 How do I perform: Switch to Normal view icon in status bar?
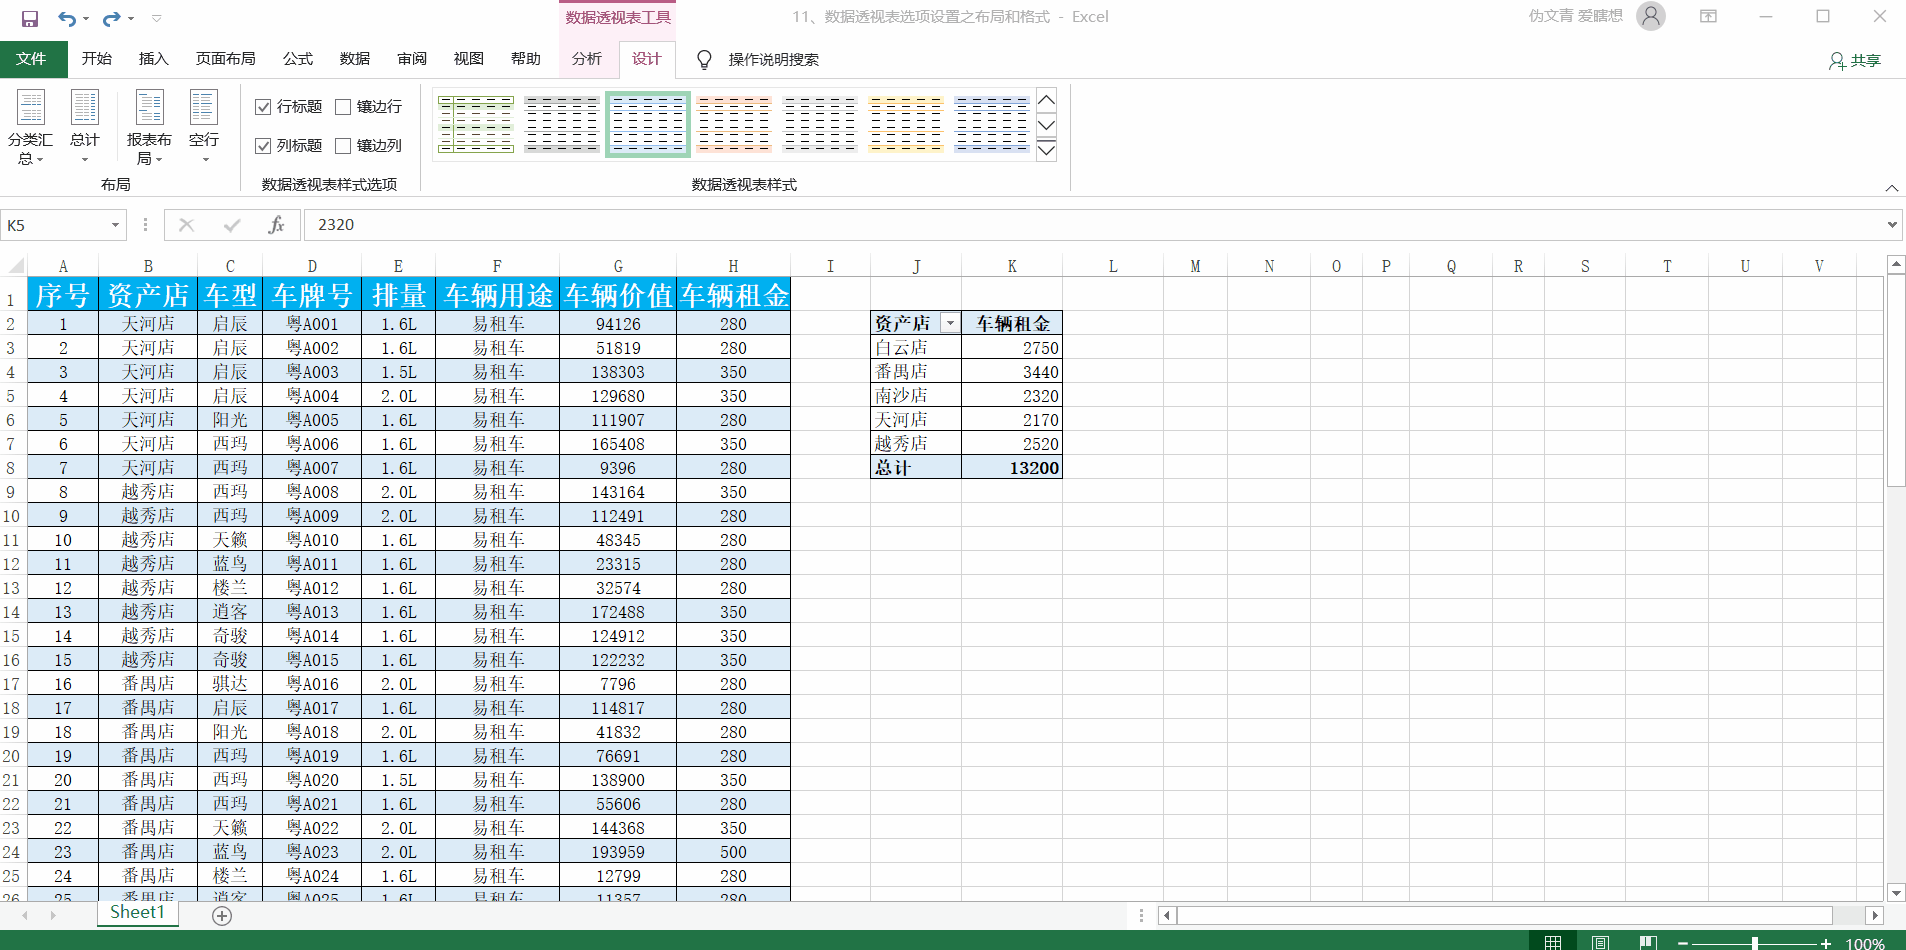coord(1553,942)
